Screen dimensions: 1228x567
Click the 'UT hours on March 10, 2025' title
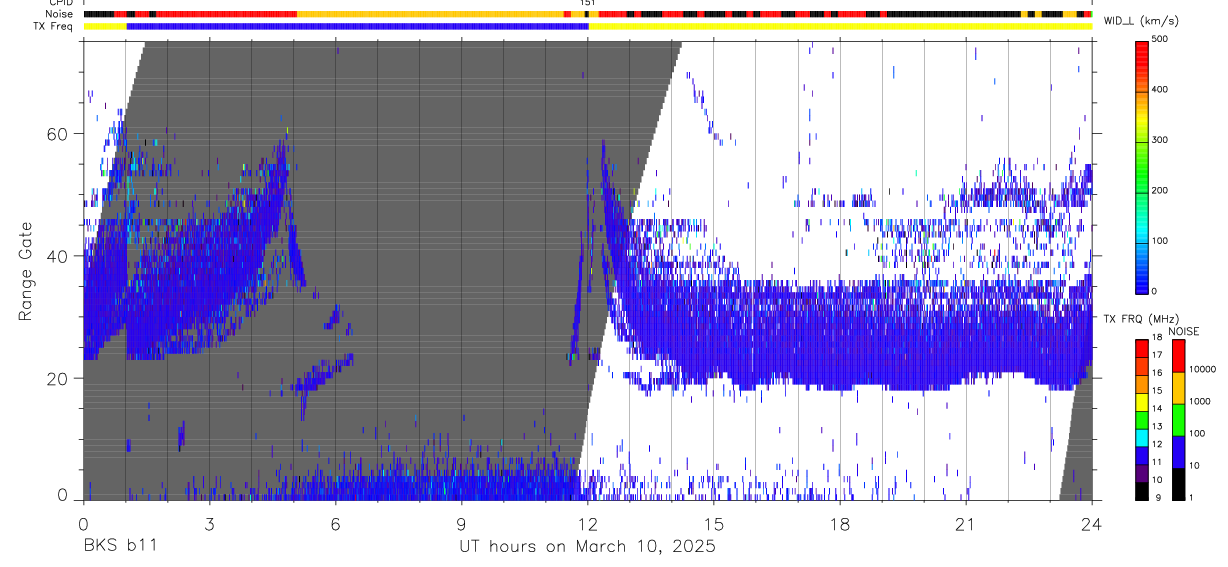(x=587, y=546)
